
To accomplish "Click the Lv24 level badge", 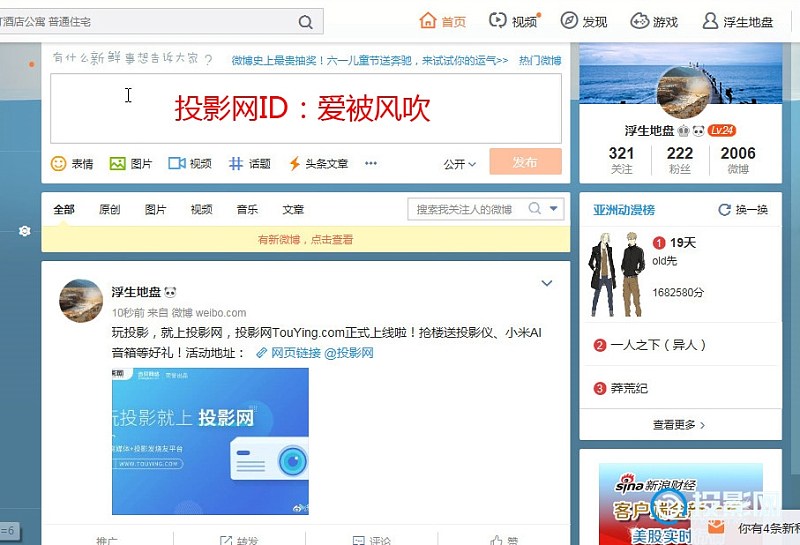I will (x=721, y=131).
